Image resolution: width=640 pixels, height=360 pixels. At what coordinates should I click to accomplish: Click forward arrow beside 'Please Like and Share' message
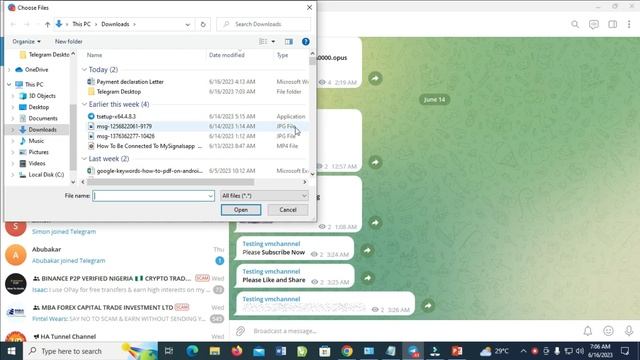(367, 278)
